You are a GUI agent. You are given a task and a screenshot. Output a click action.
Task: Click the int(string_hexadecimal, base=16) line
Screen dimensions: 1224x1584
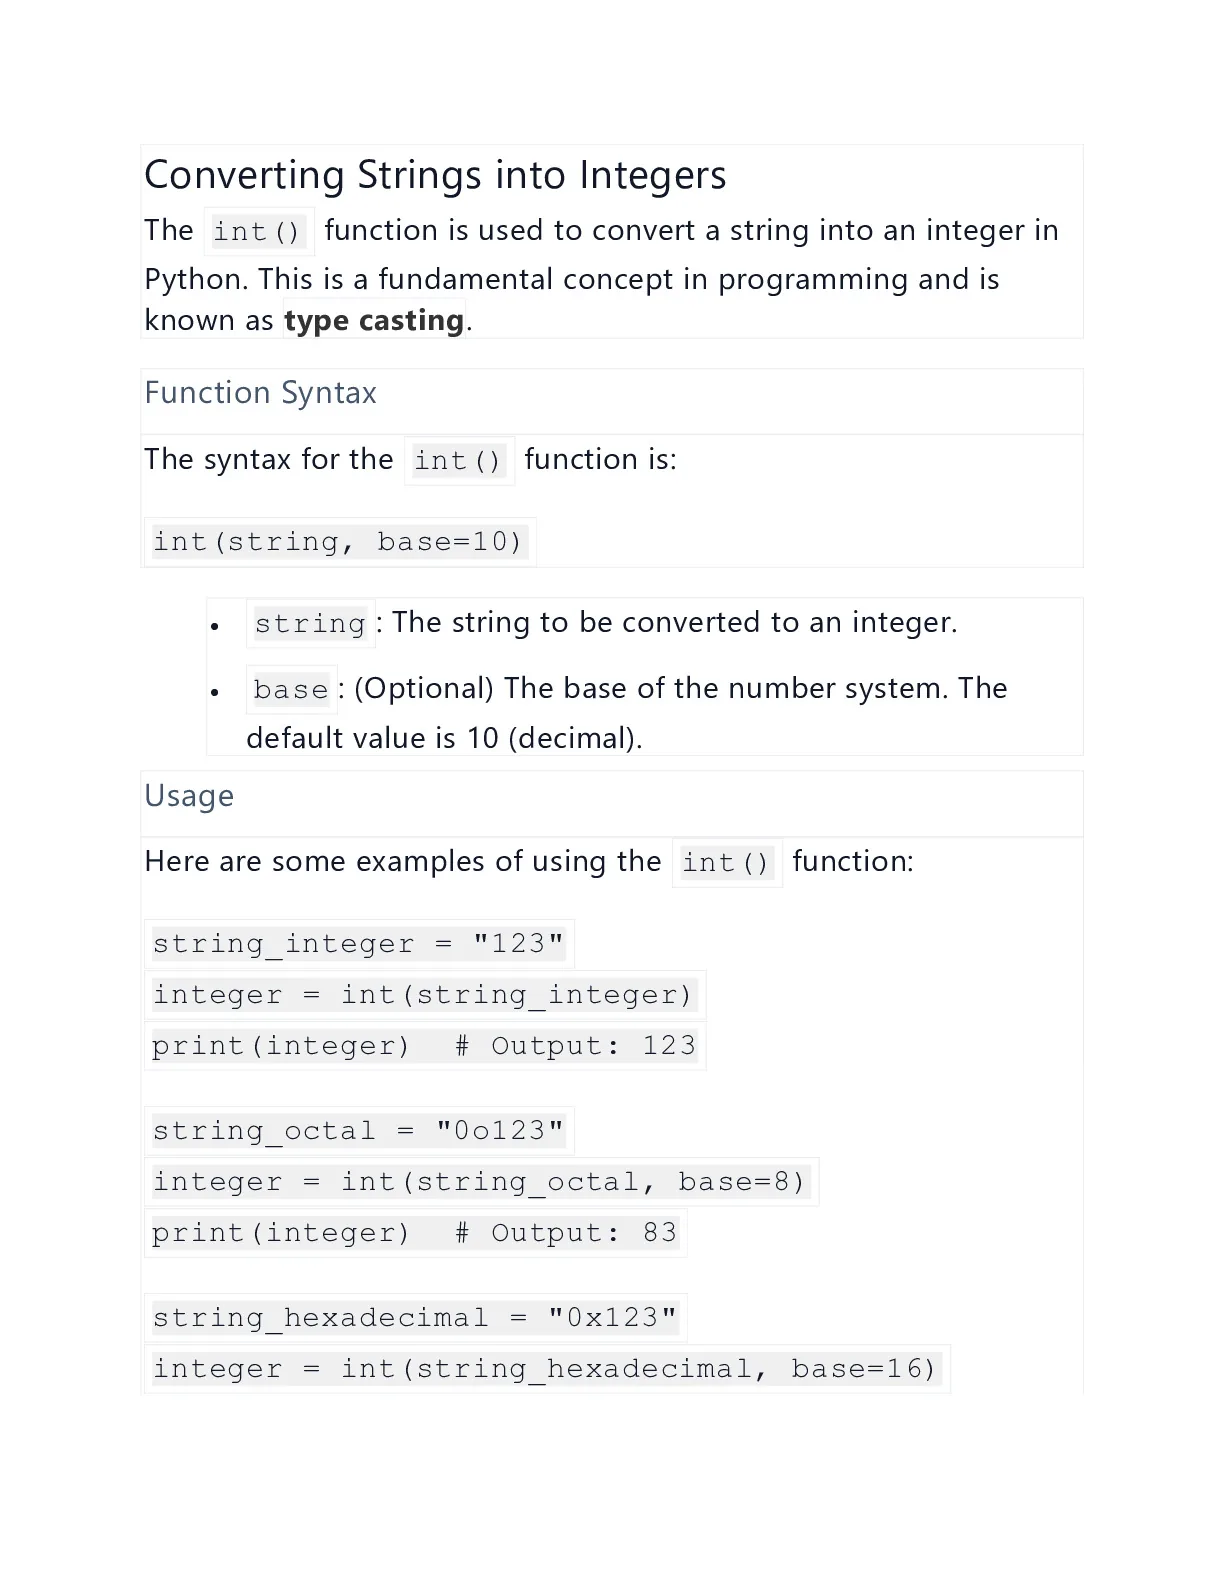click(547, 1369)
